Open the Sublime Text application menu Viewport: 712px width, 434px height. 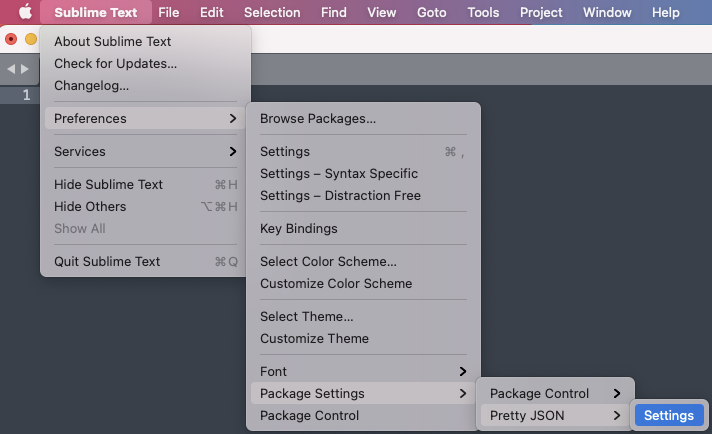(x=96, y=12)
